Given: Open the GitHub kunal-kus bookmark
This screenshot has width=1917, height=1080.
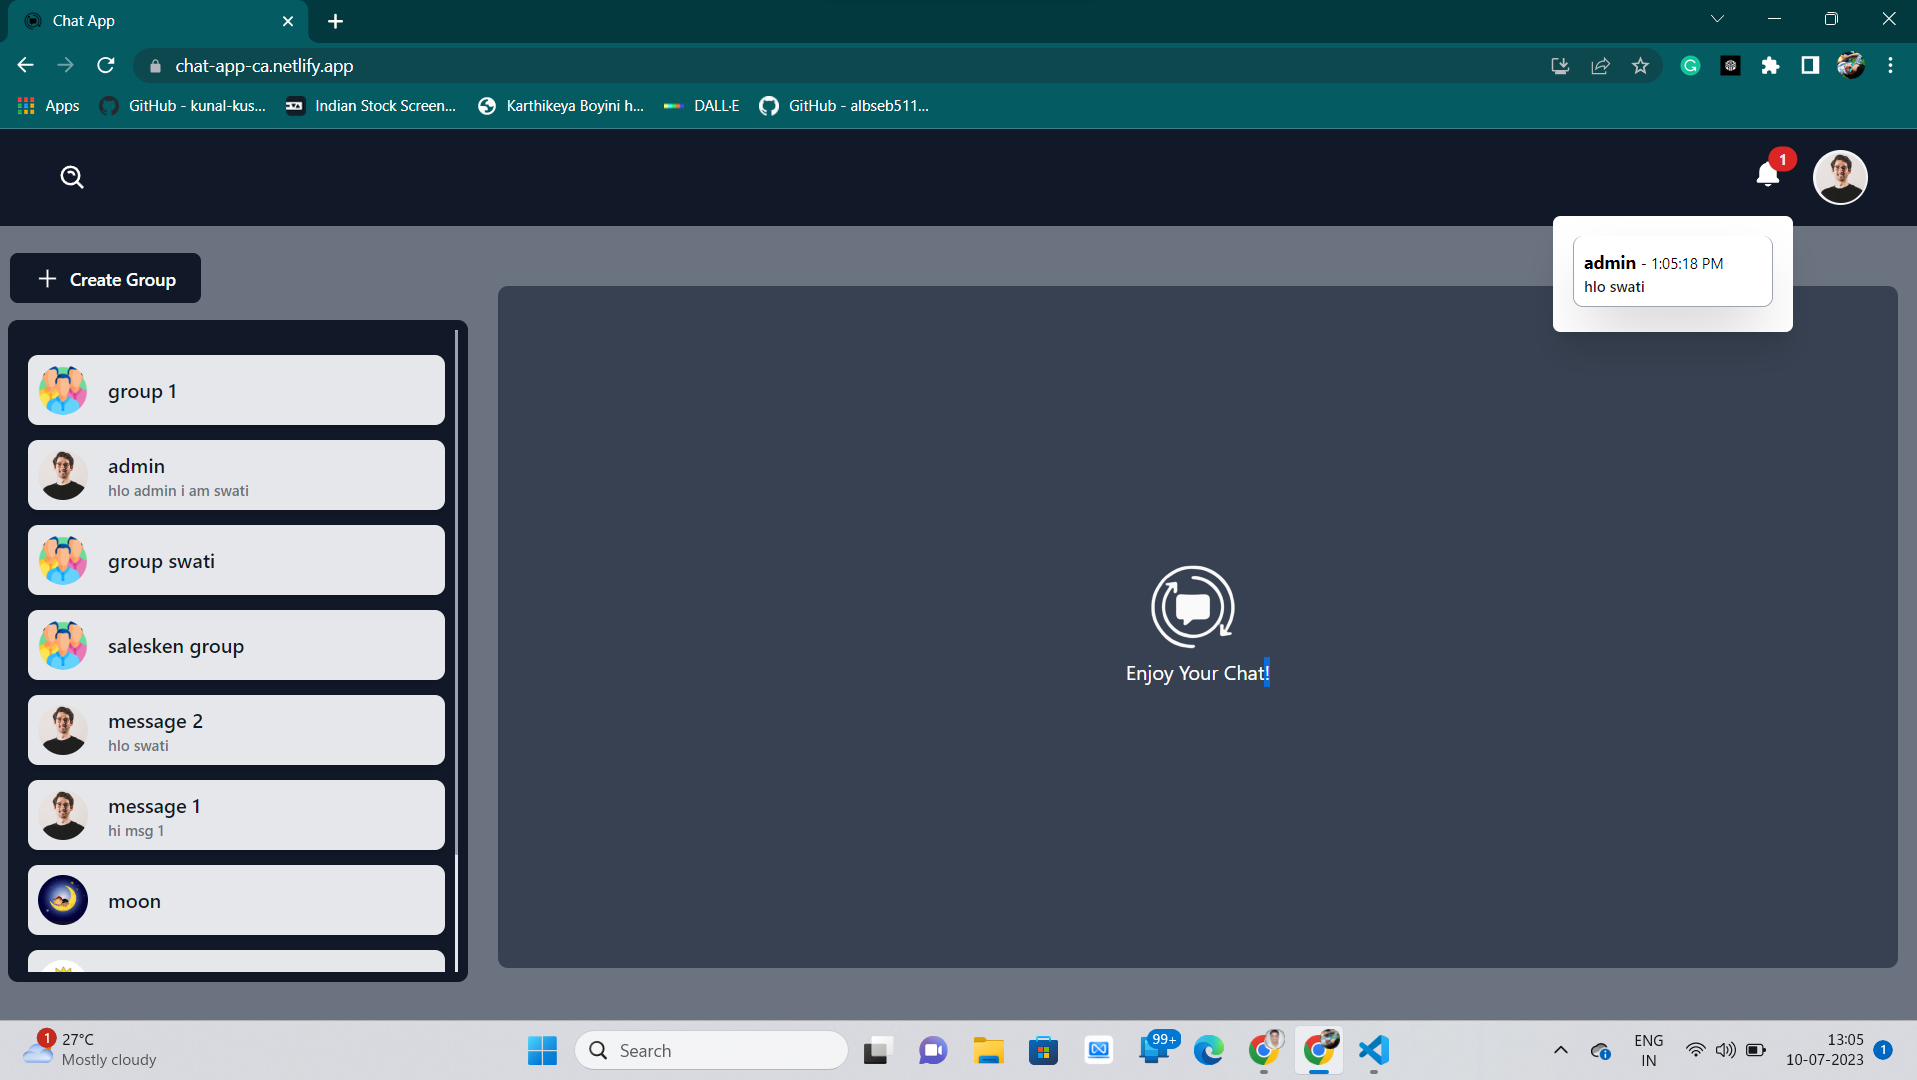Looking at the screenshot, I should point(183,106).
